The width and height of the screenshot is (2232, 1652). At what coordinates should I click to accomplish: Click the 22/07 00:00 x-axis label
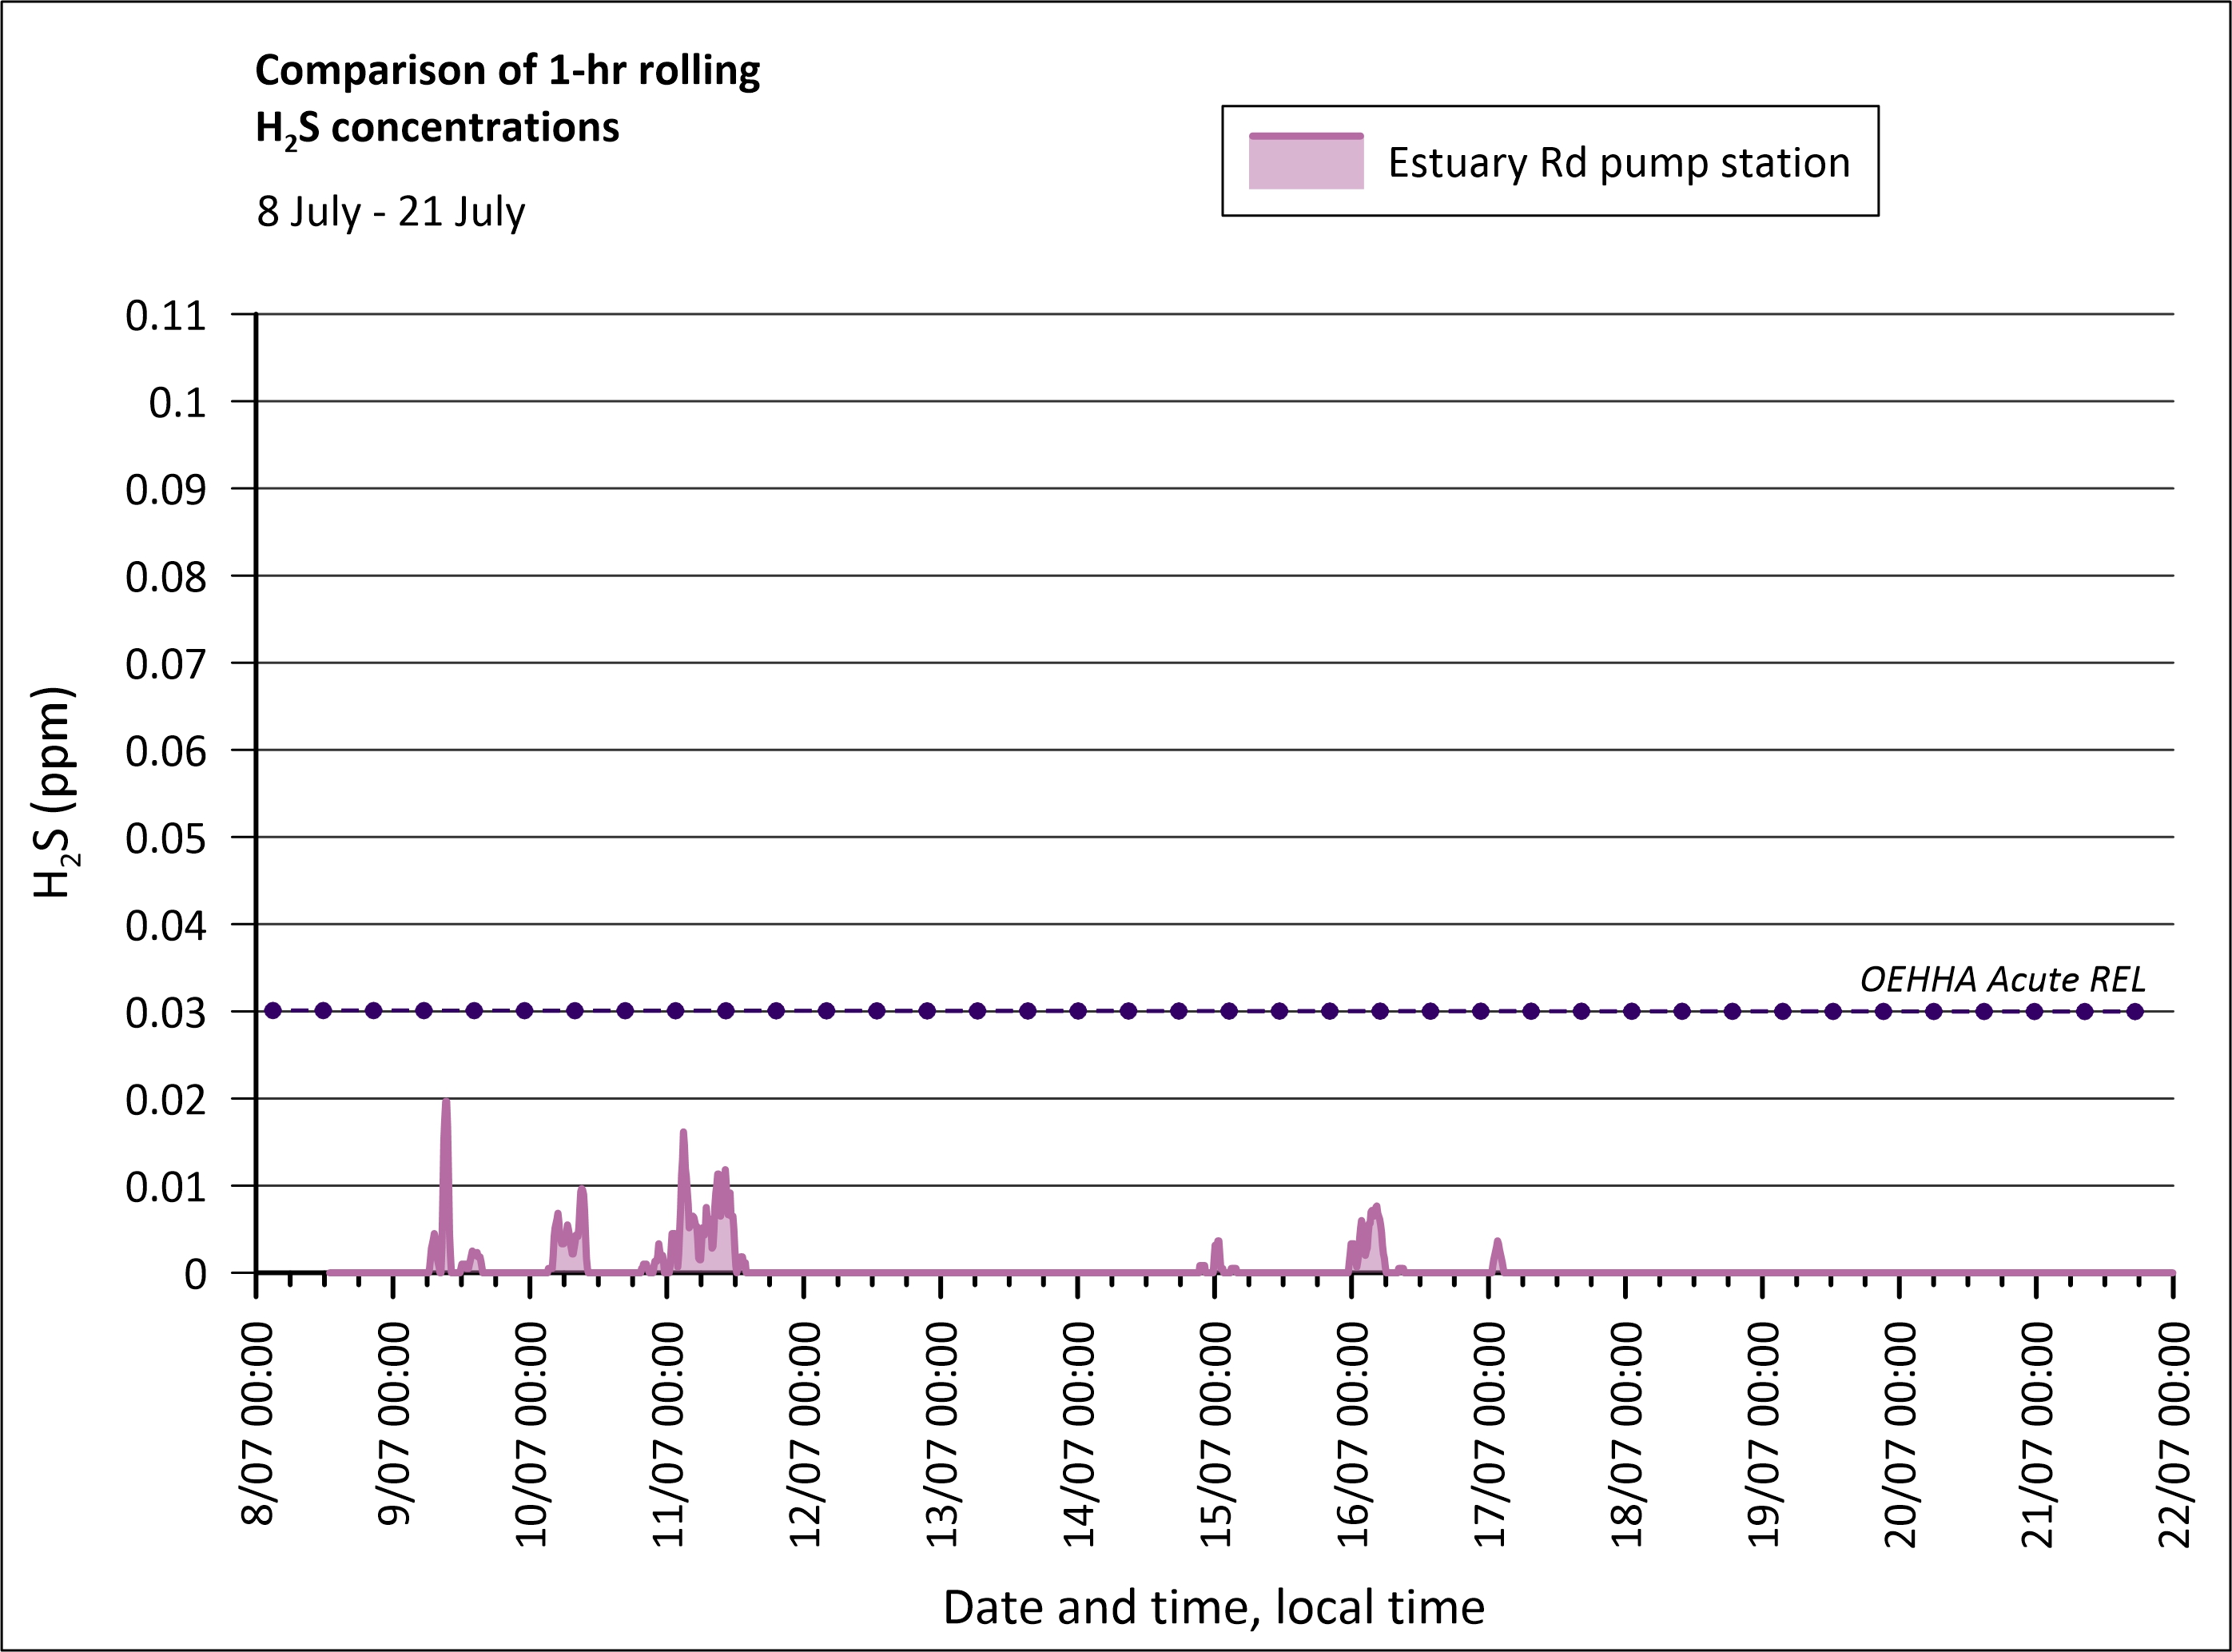pos(2174,1434)
